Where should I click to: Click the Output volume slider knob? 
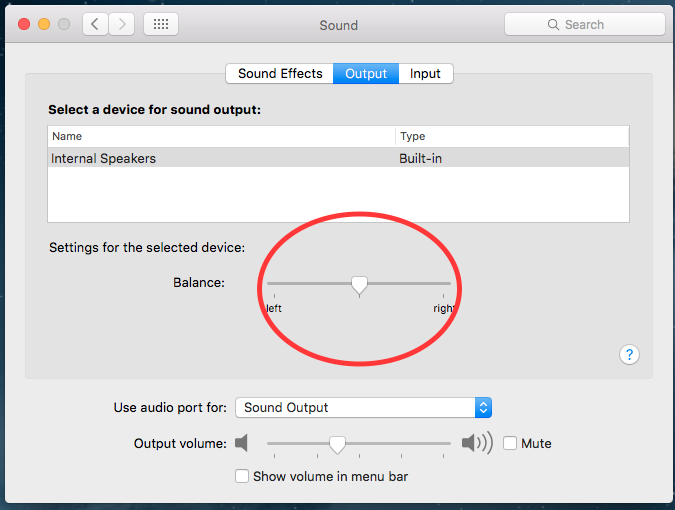338,444
